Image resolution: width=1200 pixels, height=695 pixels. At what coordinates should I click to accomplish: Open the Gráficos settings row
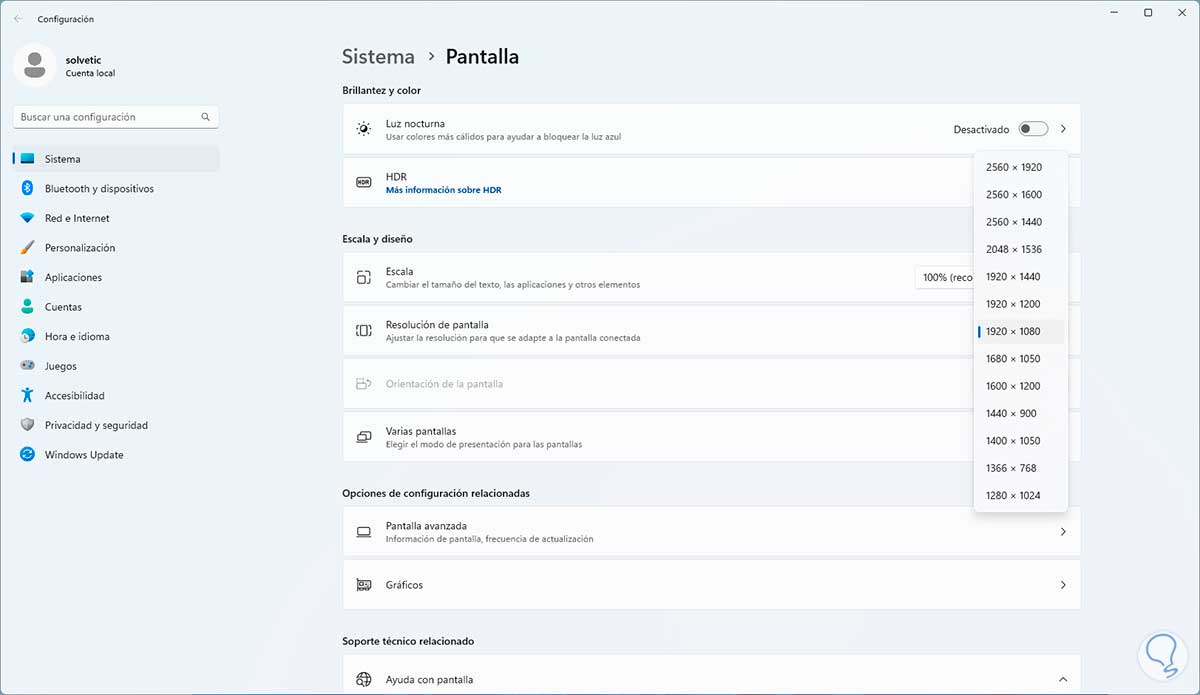point(710,585)
